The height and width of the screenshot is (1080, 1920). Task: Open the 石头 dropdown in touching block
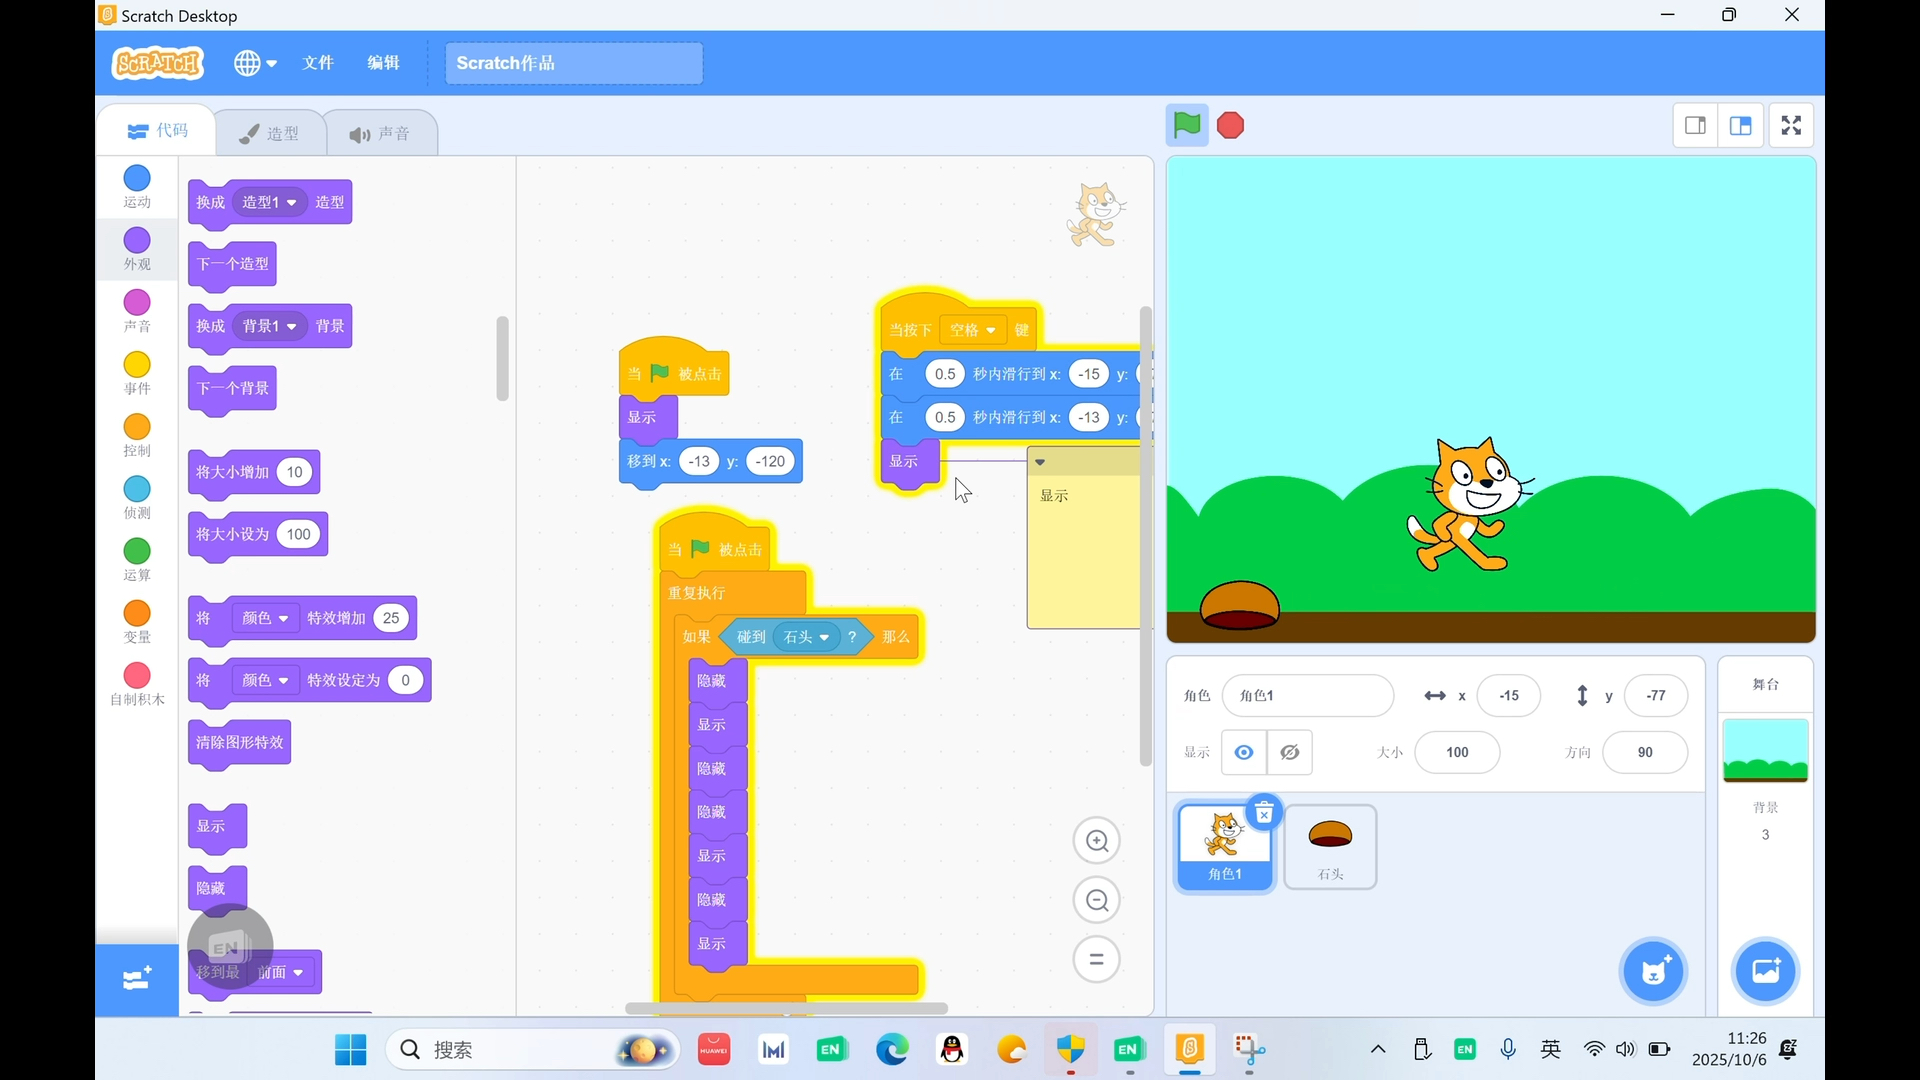click(x=806, y=637)
